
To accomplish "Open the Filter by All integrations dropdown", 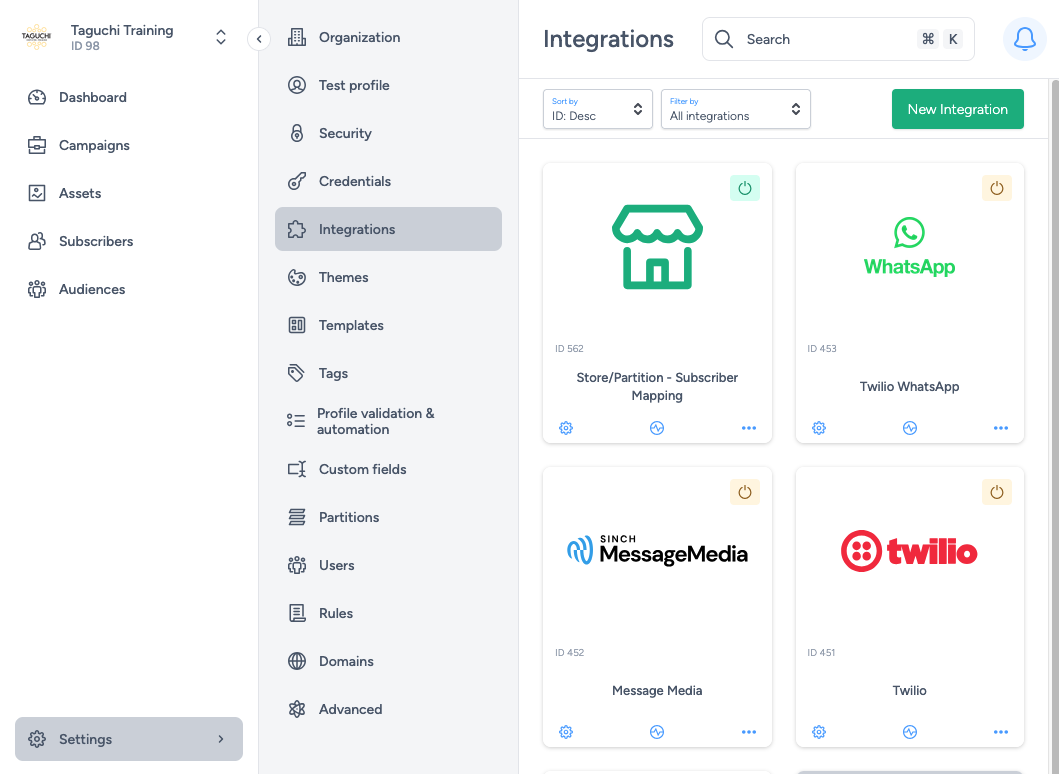I will click(735, 109).
